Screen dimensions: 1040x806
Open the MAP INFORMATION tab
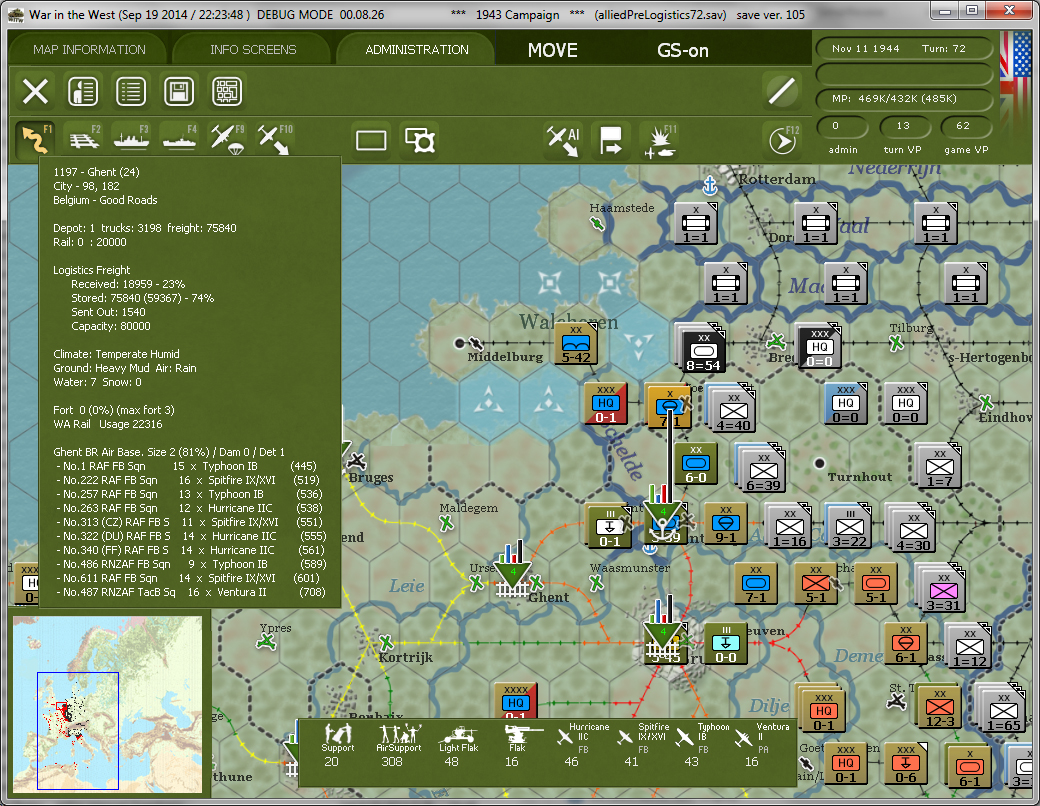90,50
